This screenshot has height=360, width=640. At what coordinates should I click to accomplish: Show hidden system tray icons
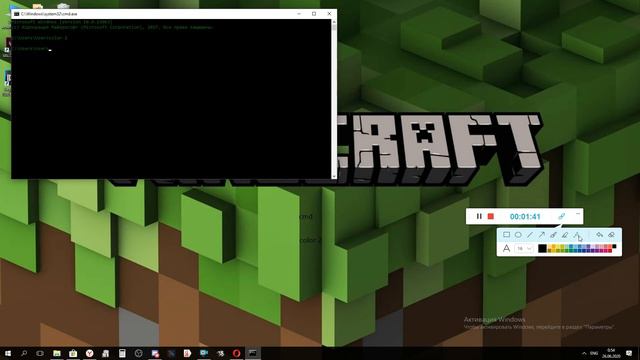point(584,353)
